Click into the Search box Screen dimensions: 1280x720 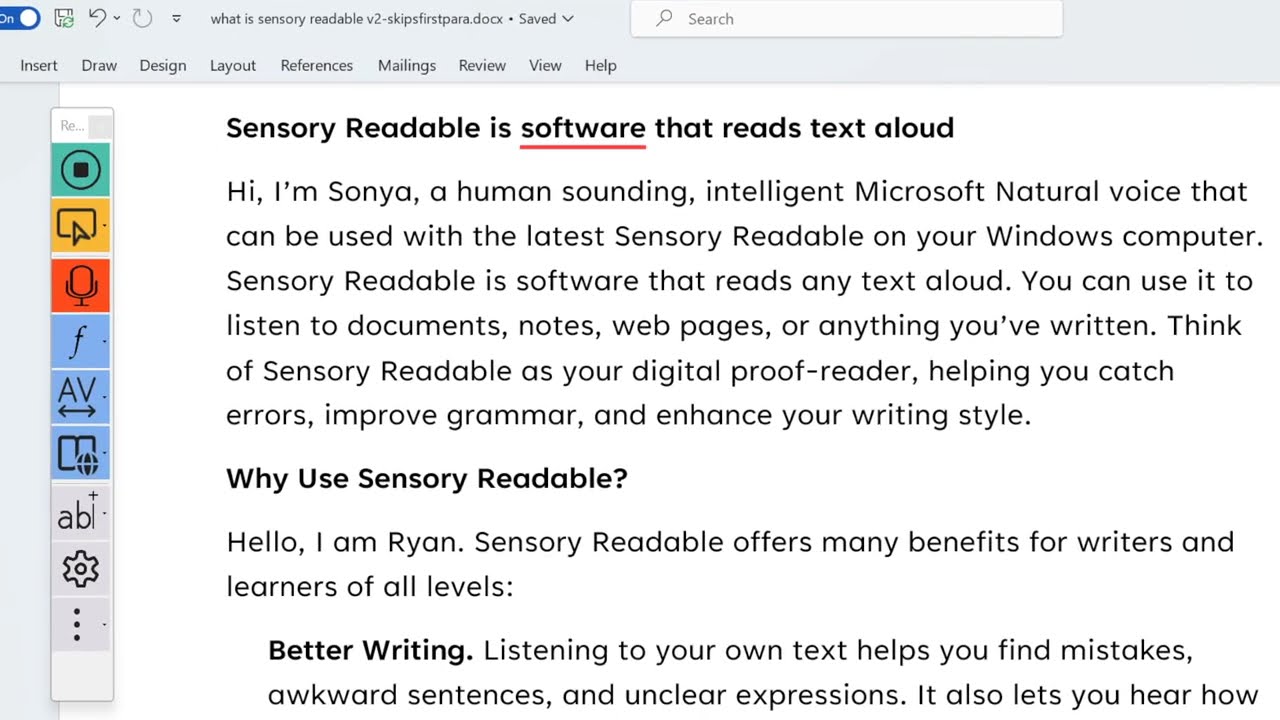846,19
